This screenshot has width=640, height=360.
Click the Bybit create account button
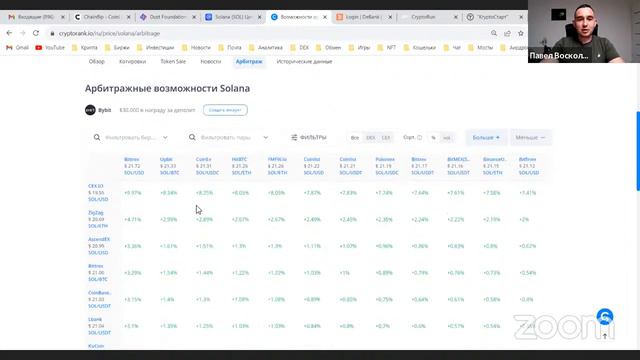click(225, 110)
